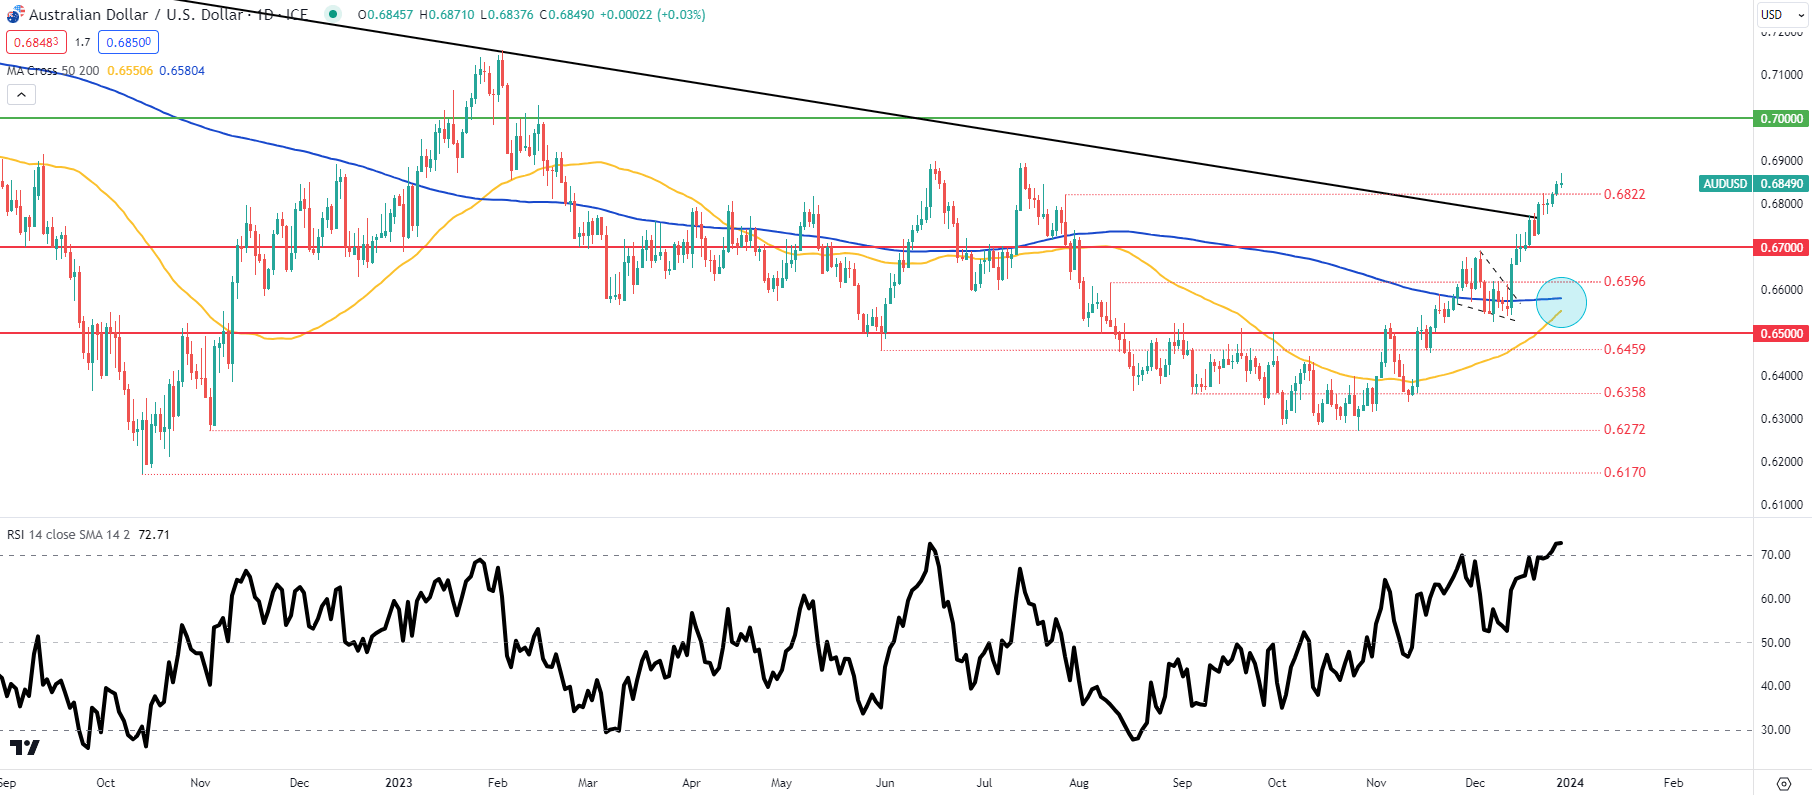Click the sell price 0.68483 button
The height and width of the screenshot is (795, 1812).
pos(36,42)
